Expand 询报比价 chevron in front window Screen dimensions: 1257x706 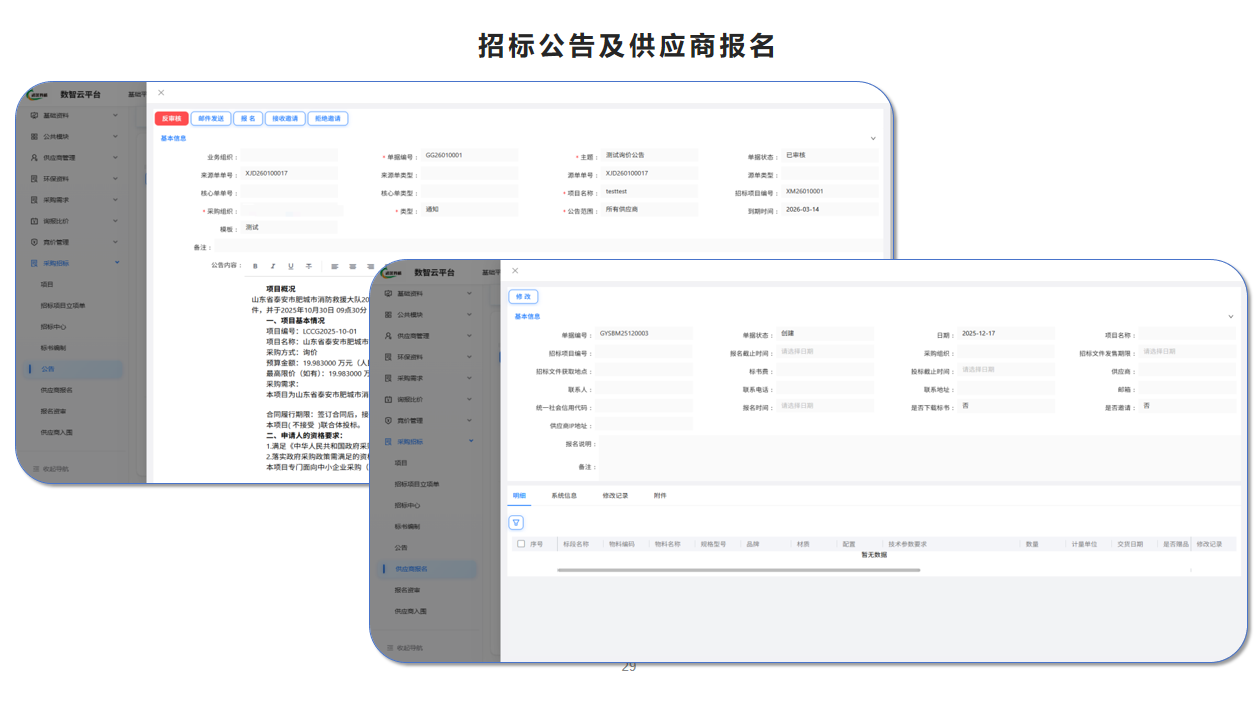click(x=470, y=399)
